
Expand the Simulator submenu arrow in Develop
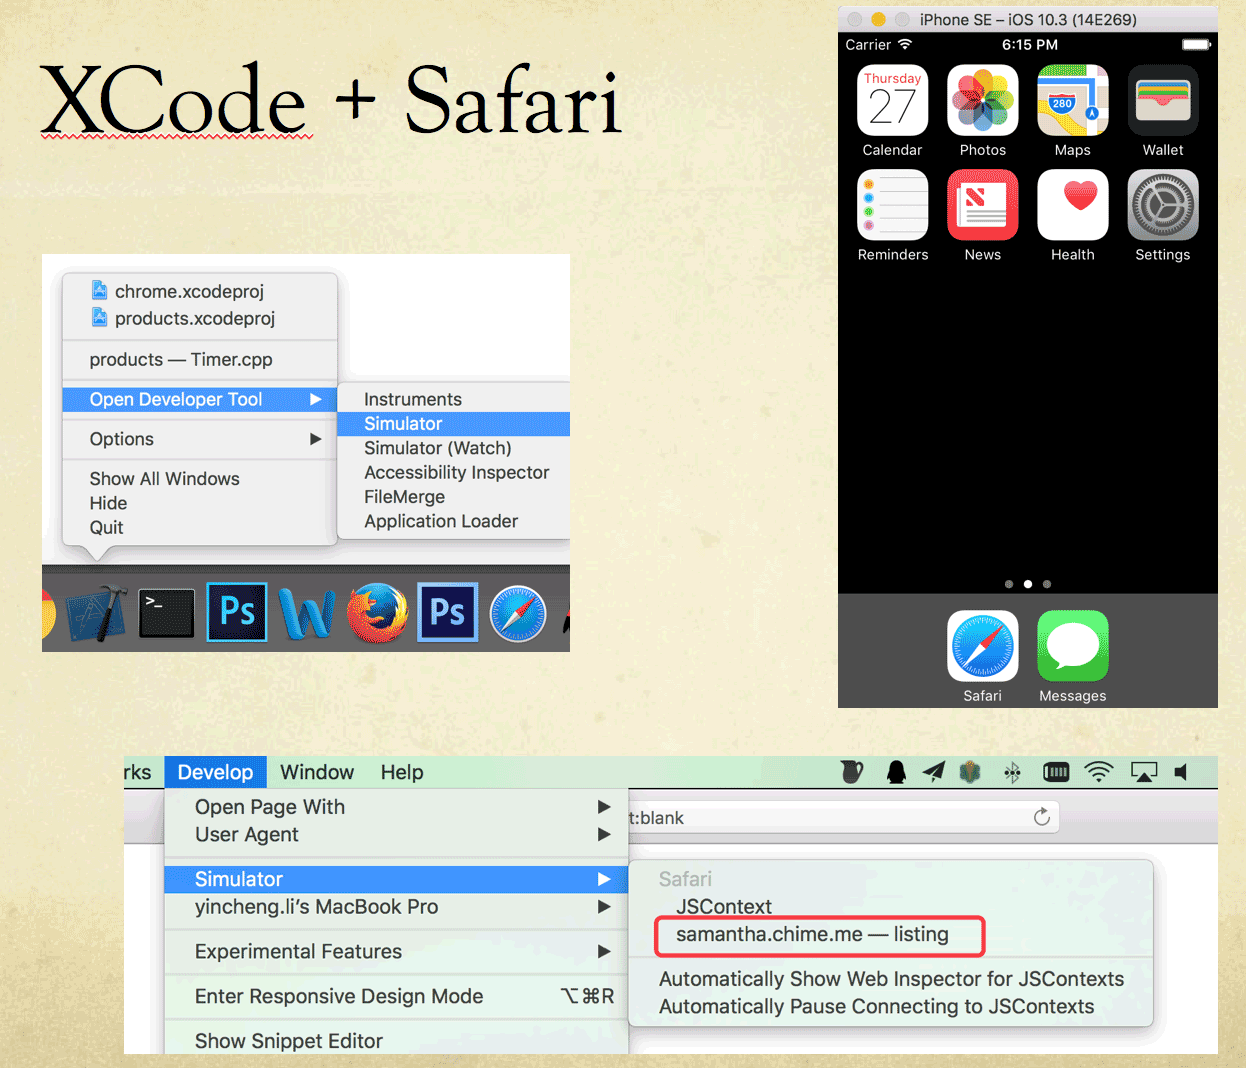[x=604, y=879]
